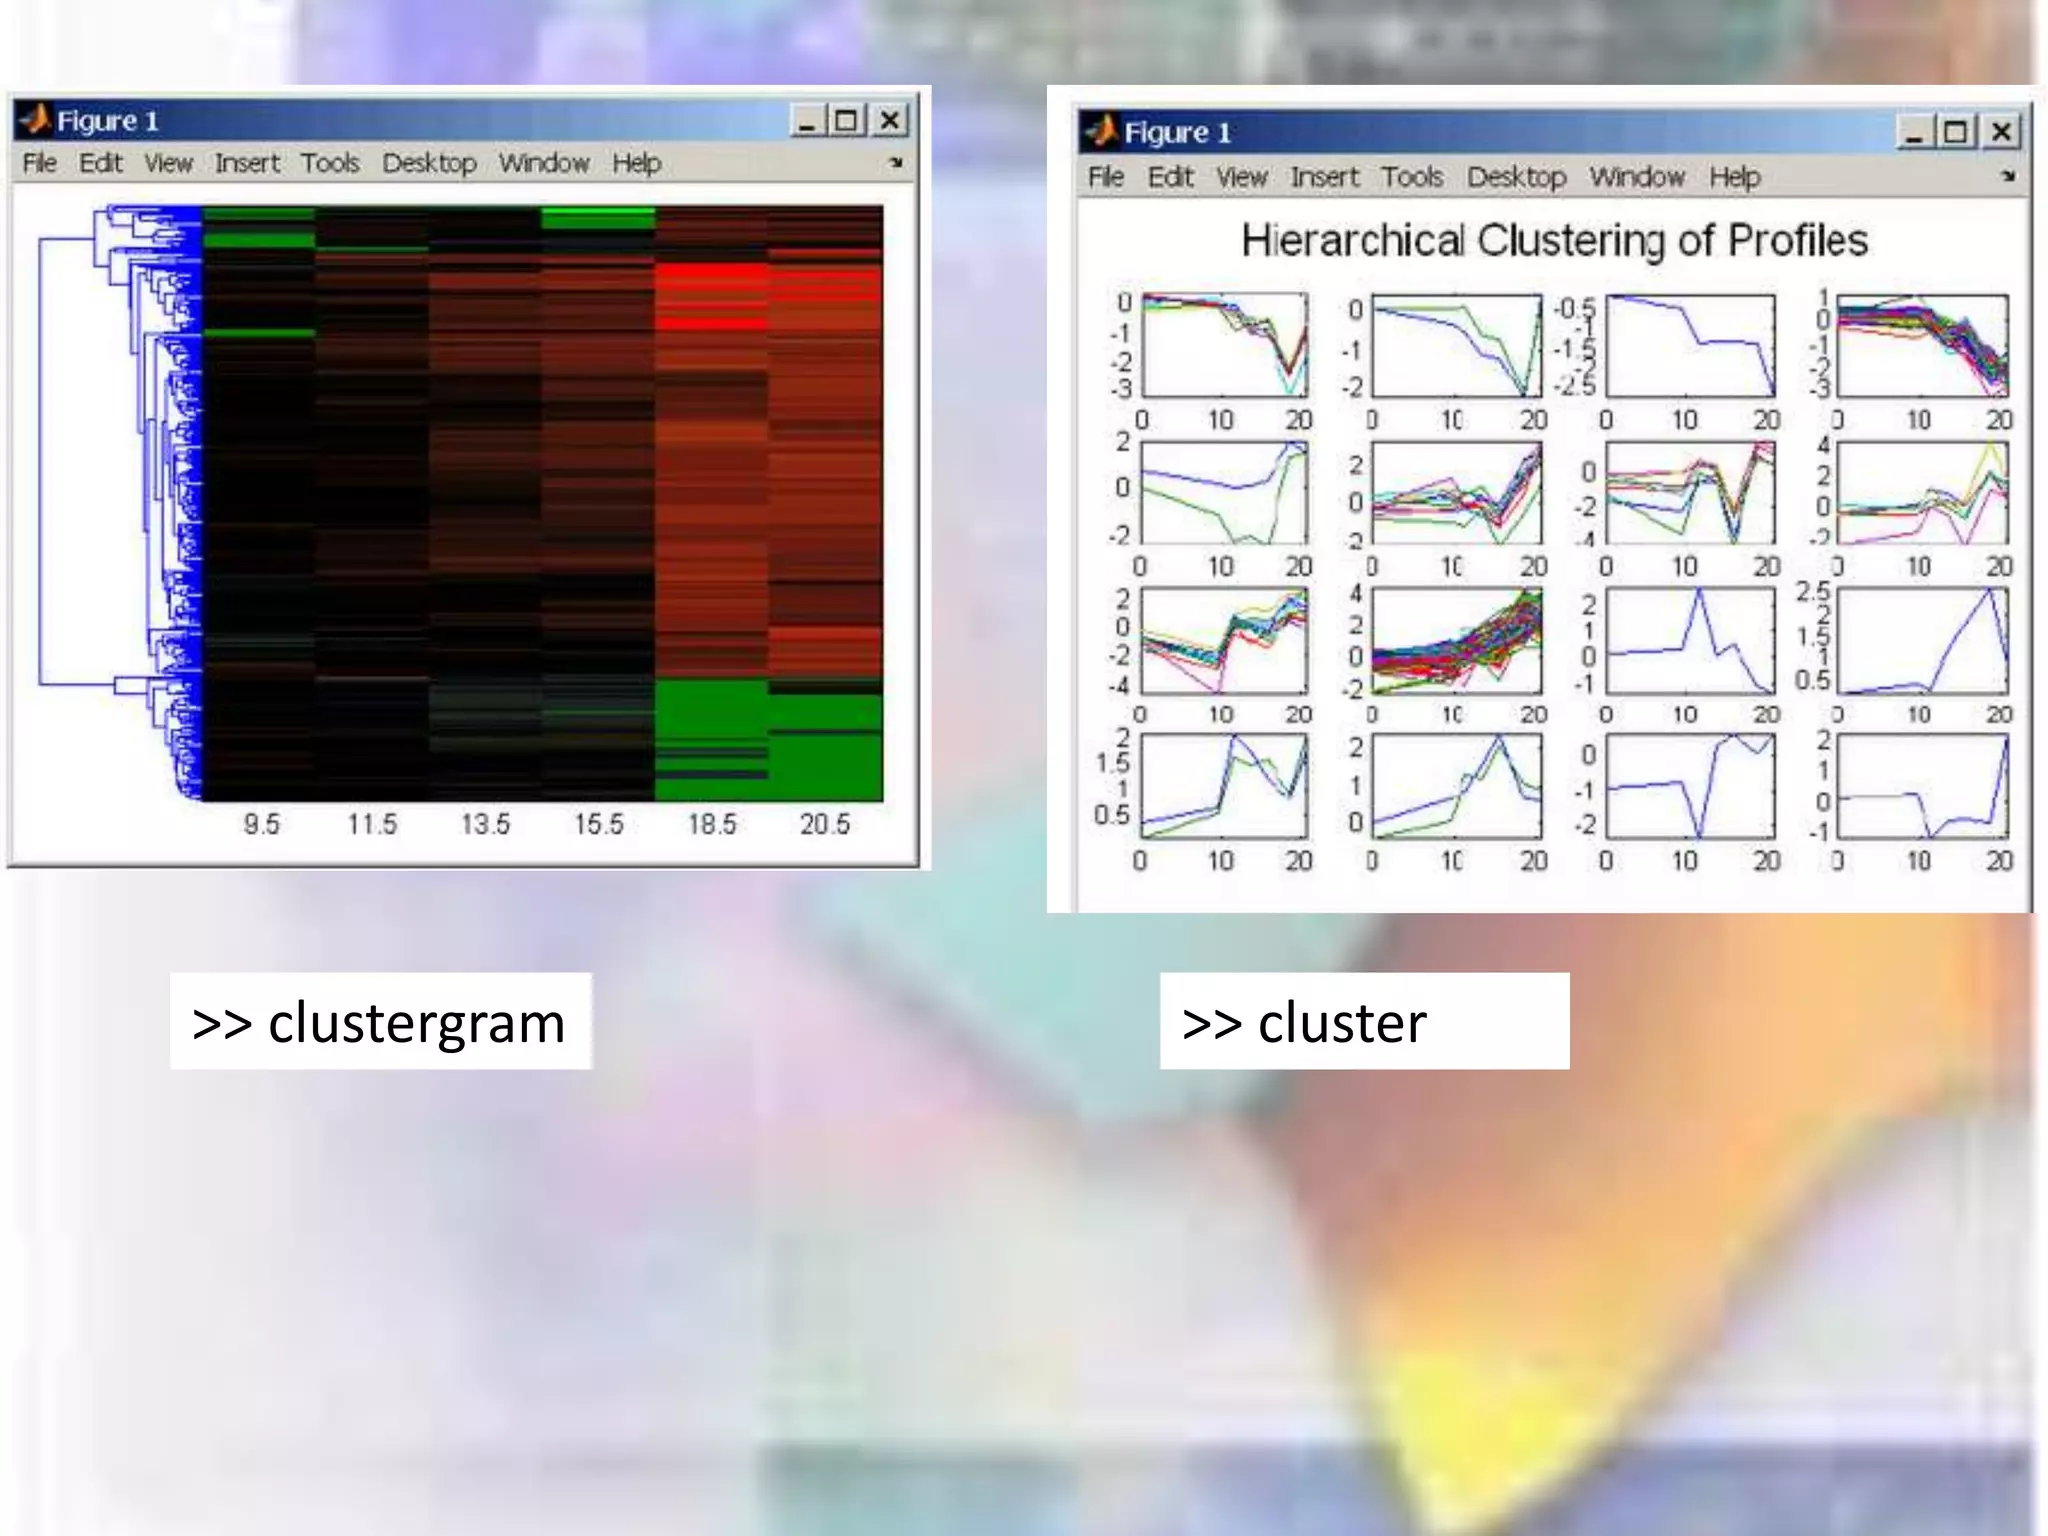Click 'Figure 1' title of Hierarchical Clustering window
This screenshot has height=1536, width=2048.
pyautogui.click(x=1177, y=132)
